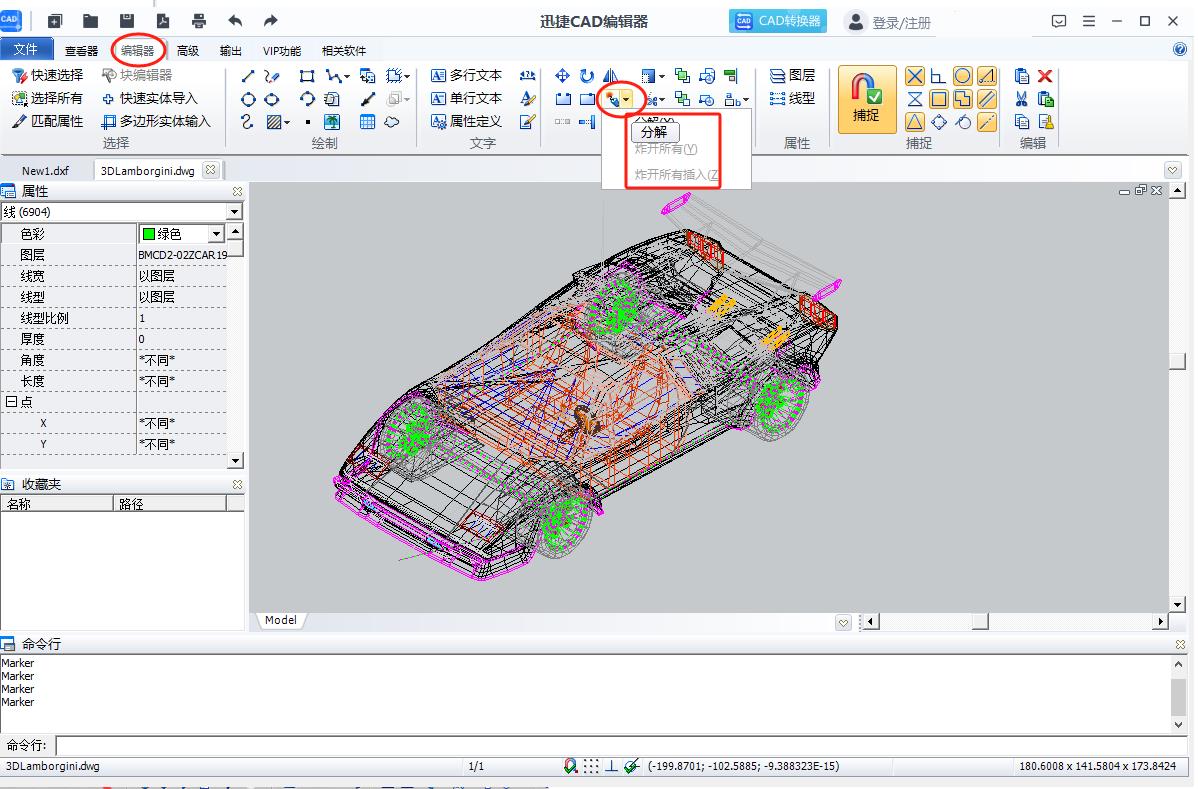Toggle the diamond quadrant snap option
1198x789 pixels.
tap(939, 122)
